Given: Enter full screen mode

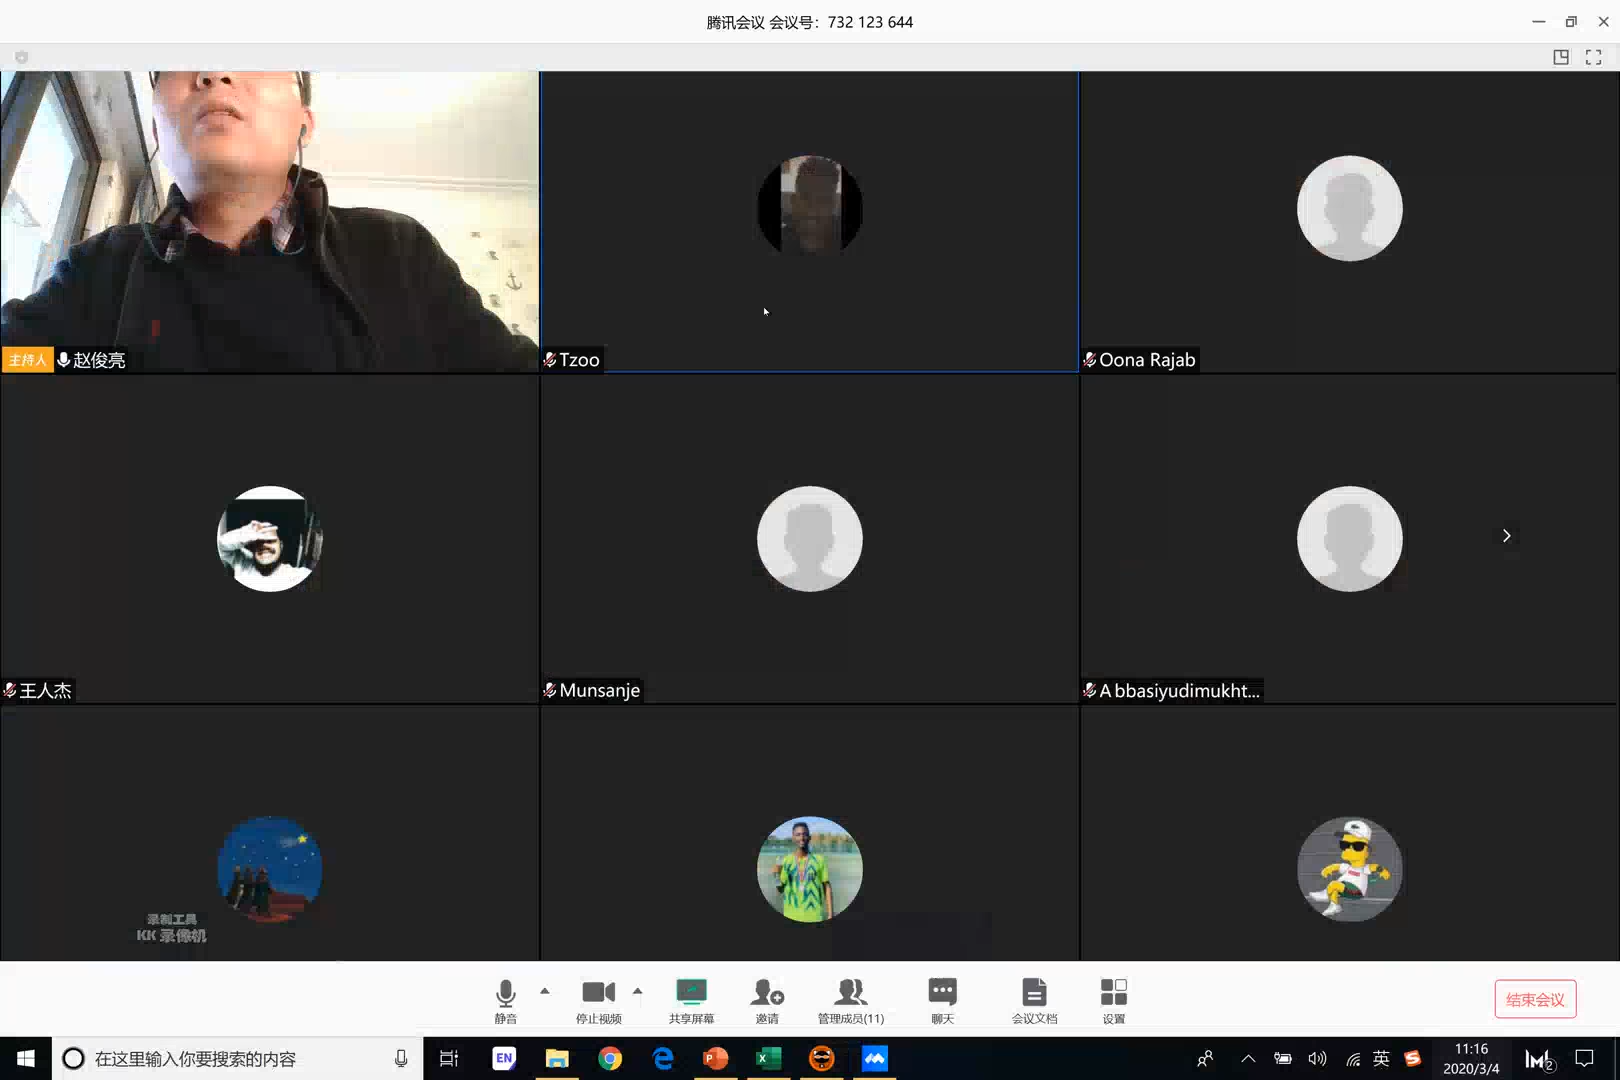Looking at the screenshot, I should pos(1593,57).
